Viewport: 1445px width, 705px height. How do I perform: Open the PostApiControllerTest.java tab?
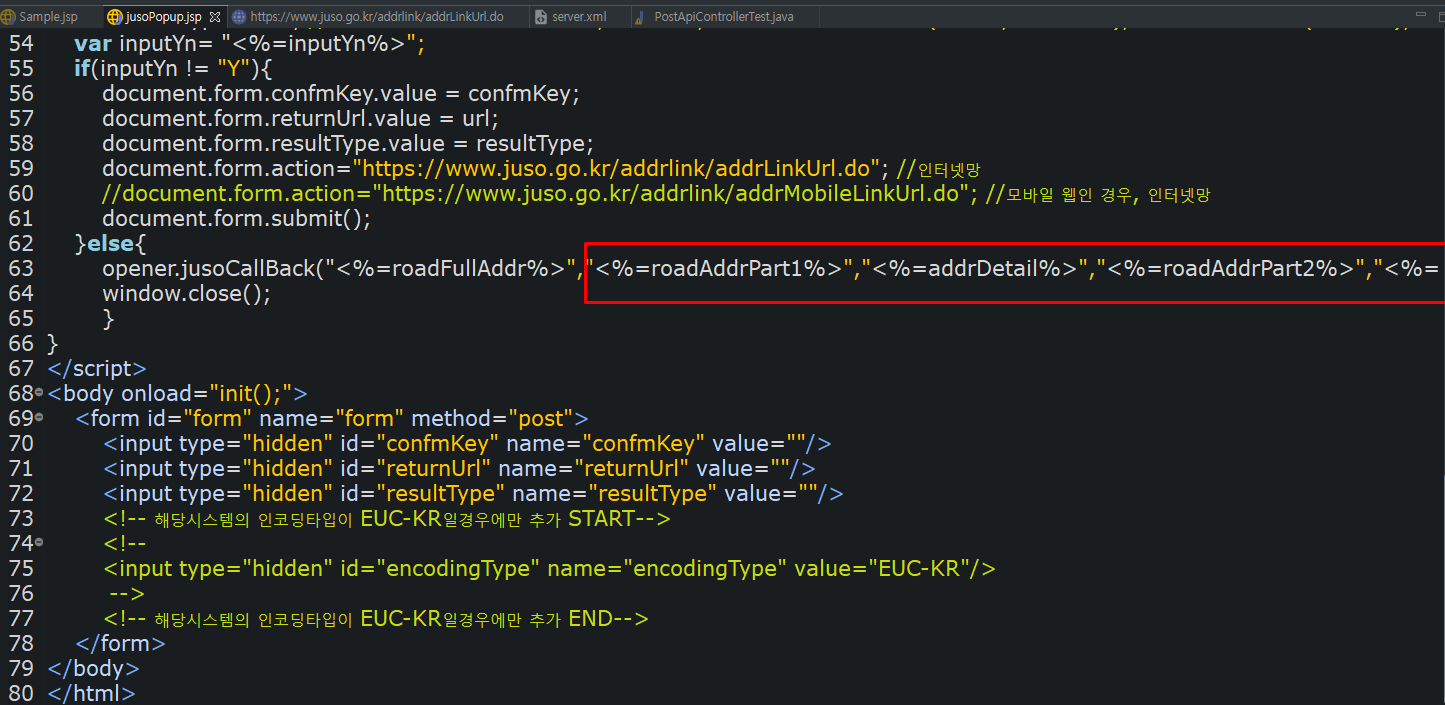(x=722, y=17)
